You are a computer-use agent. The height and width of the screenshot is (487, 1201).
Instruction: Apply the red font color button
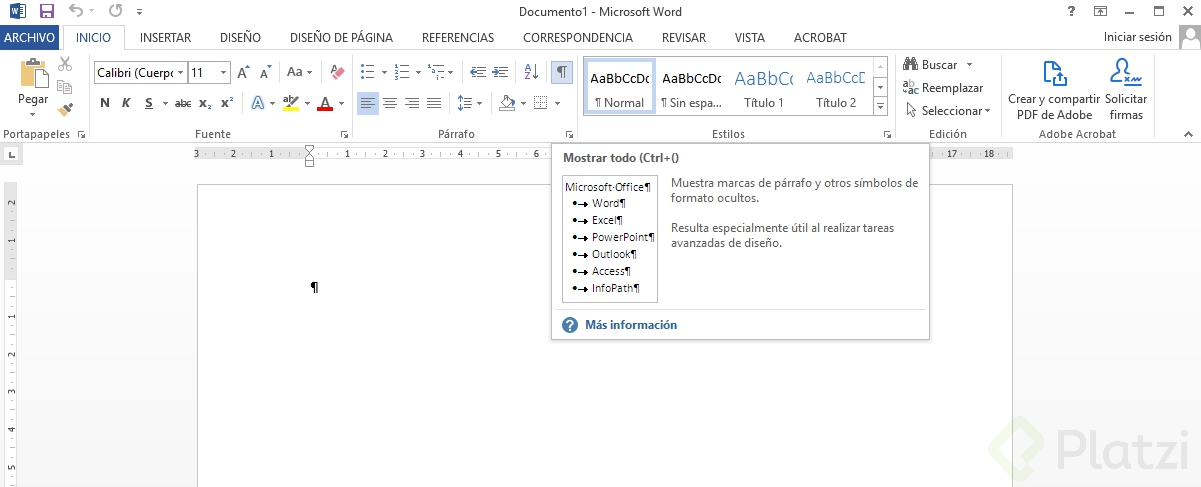pyautogui.click(x=325, y=103)
